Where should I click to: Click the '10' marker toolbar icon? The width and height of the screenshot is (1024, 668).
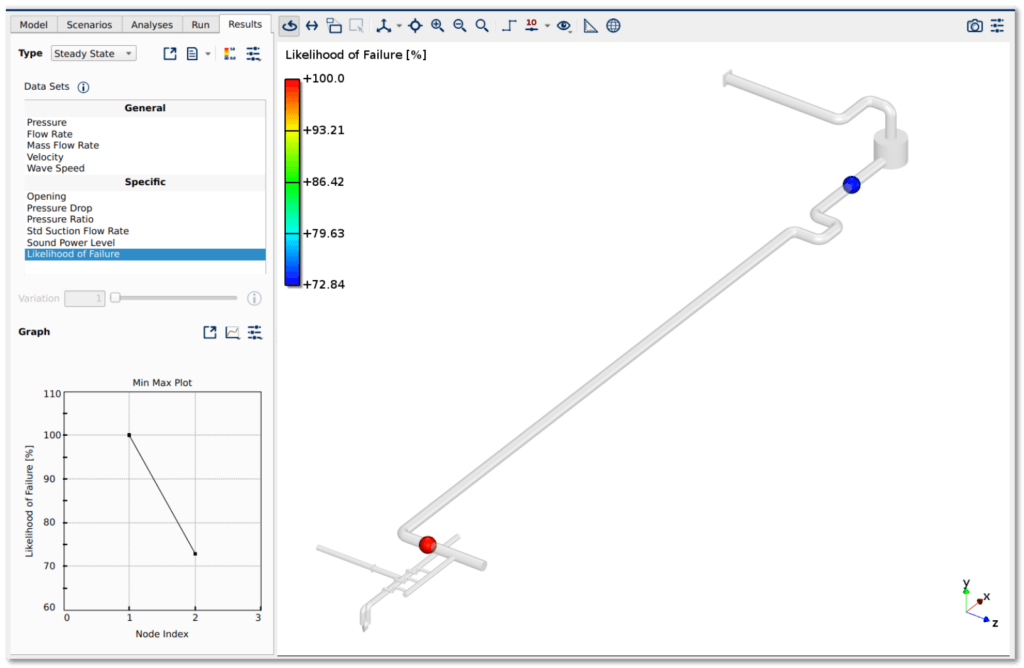[532, 25]
